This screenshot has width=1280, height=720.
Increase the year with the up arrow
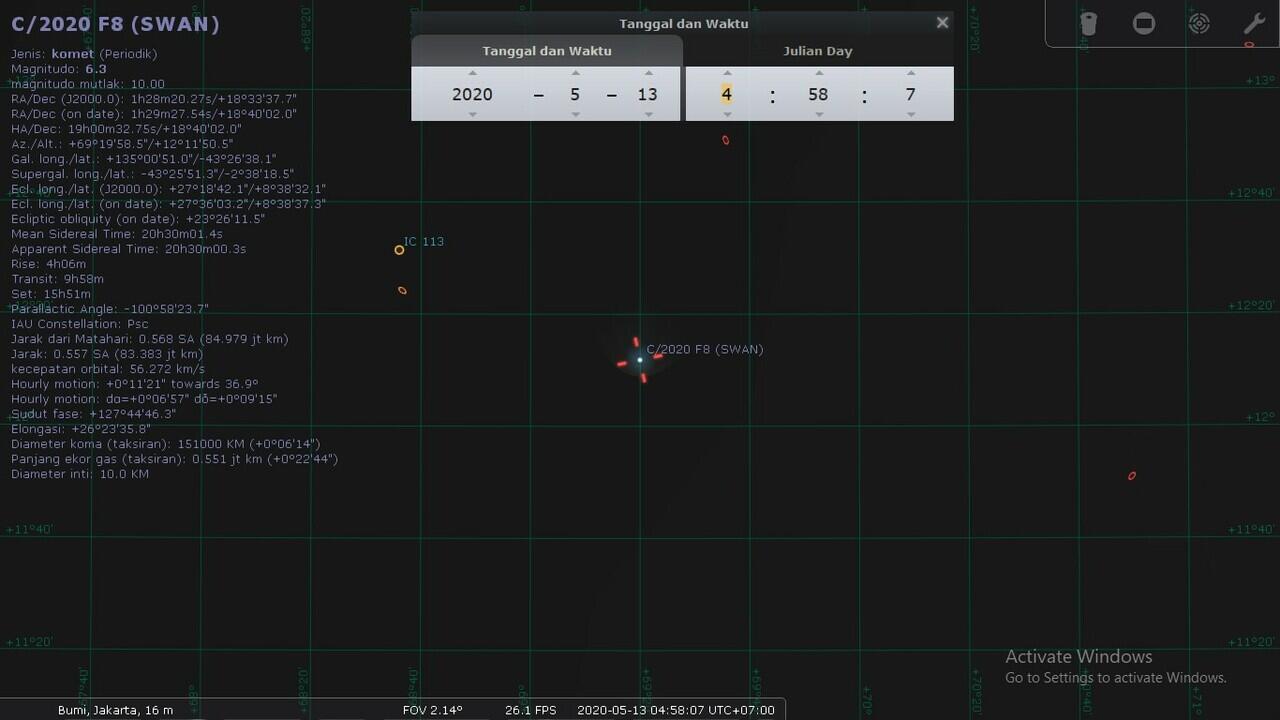[472, 73]
